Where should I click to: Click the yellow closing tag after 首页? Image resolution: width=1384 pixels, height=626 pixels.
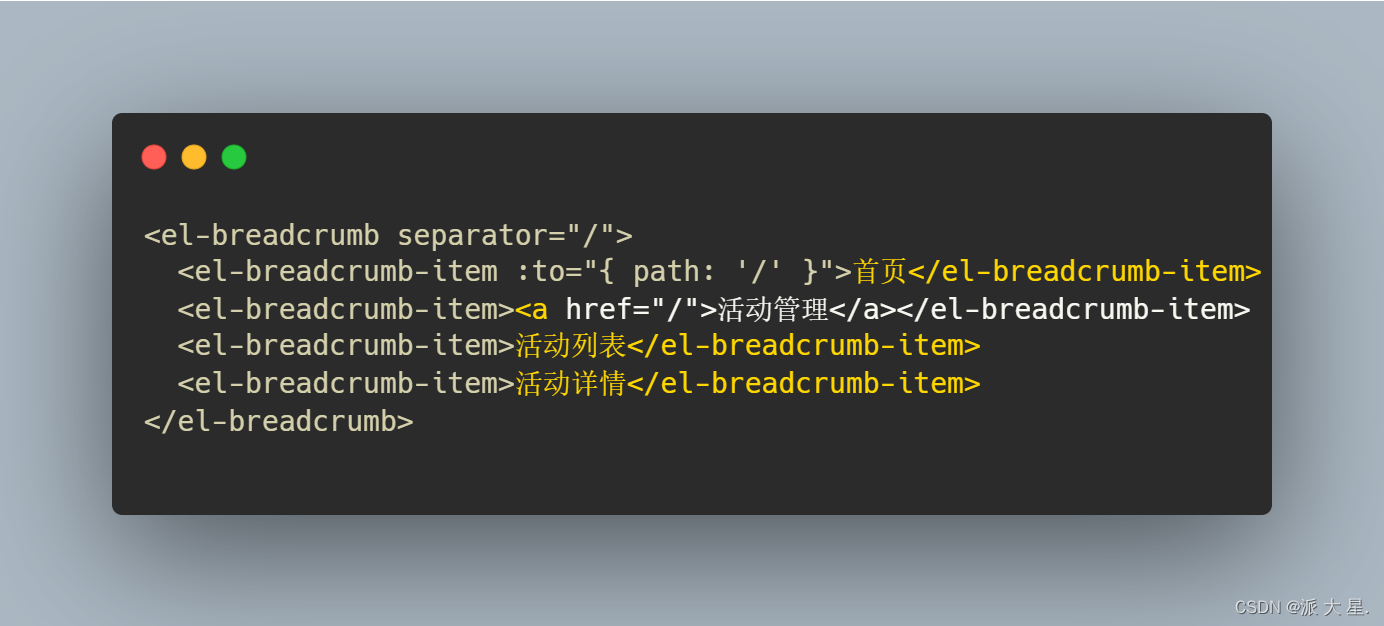point(1084,272)
